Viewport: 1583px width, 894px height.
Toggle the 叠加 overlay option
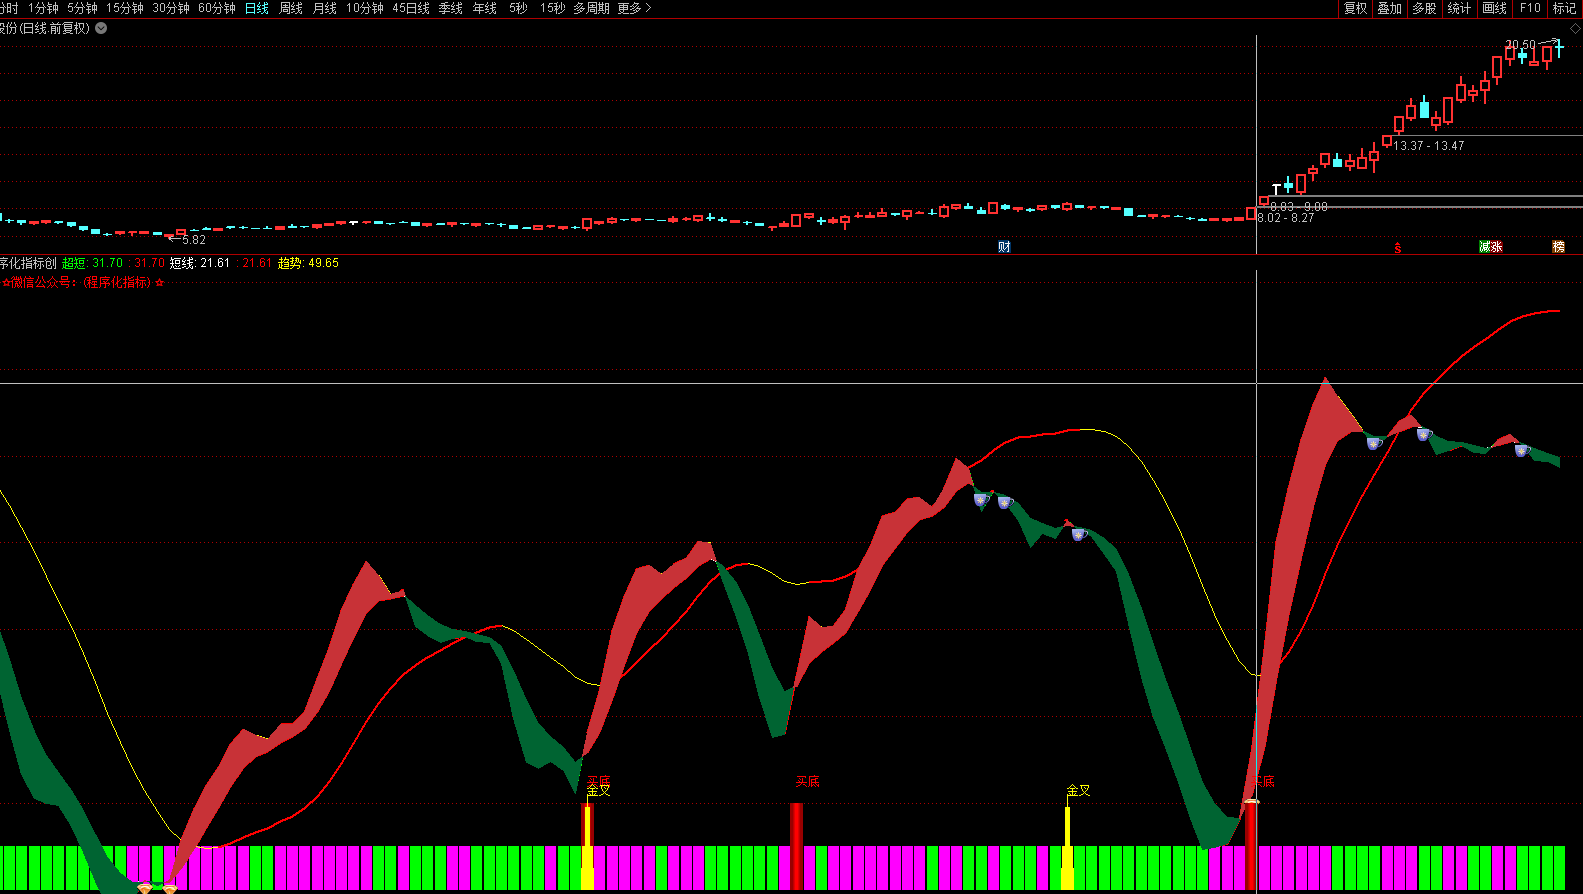coord(1389,8)
